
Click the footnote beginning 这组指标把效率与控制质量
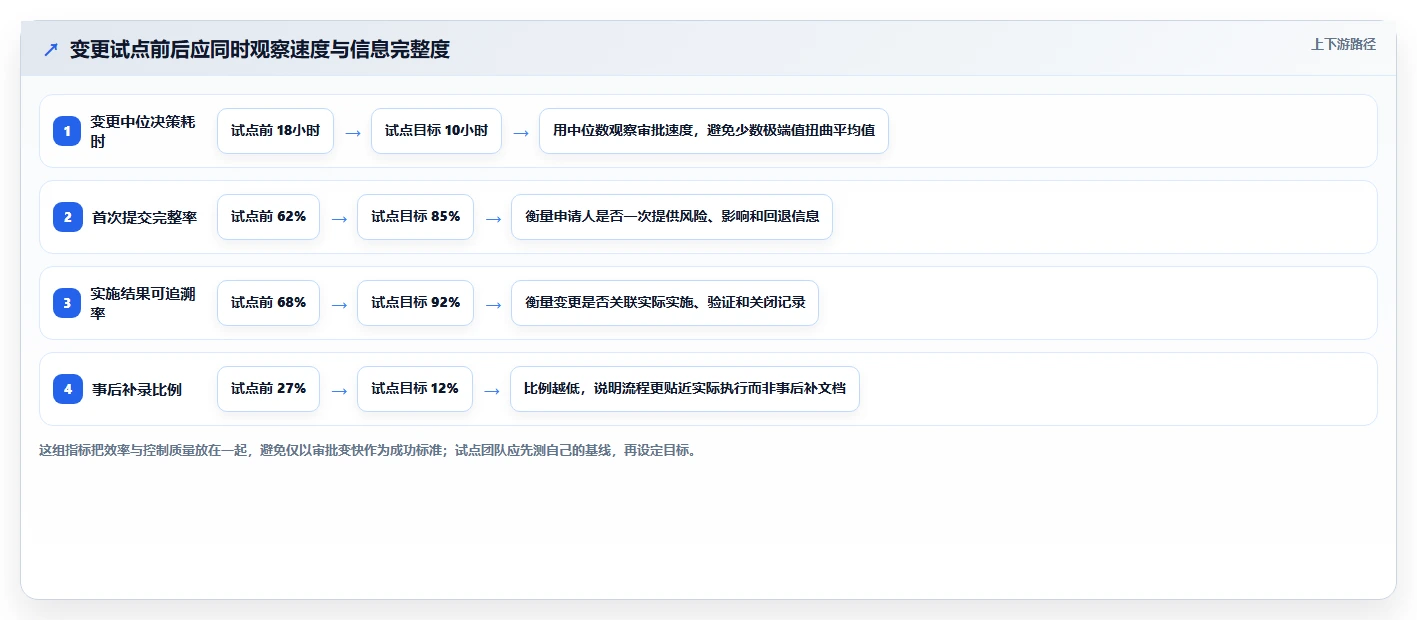click(369, 450)
